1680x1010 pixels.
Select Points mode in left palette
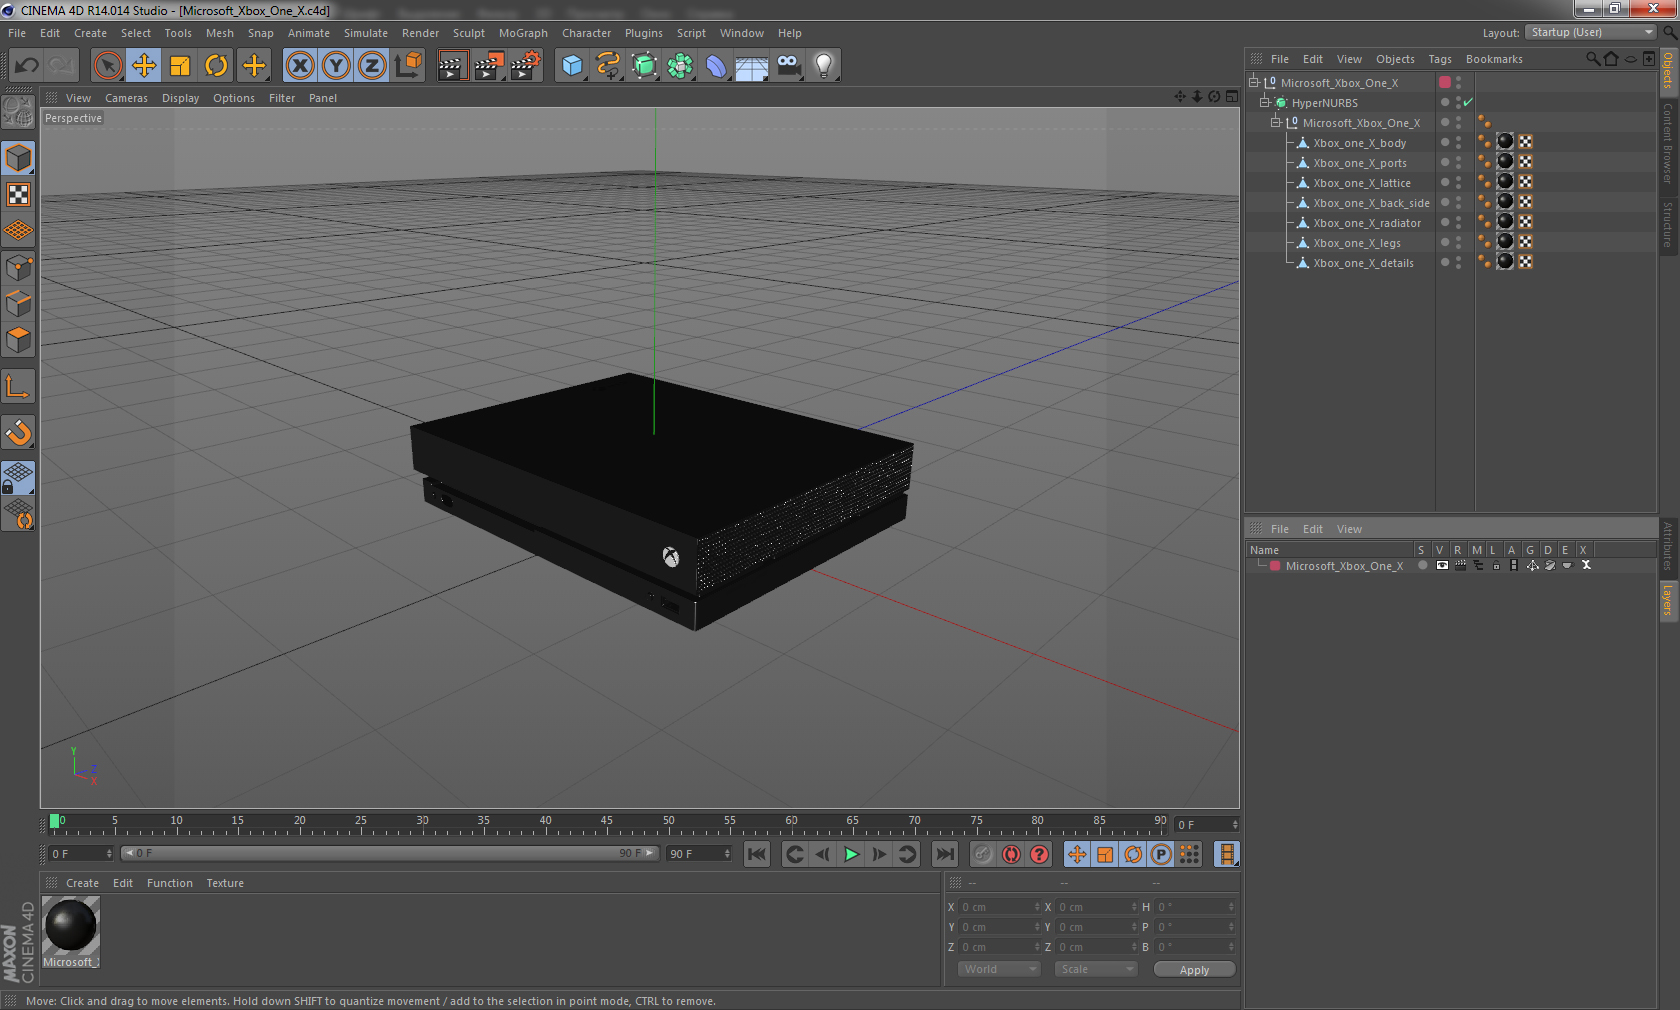coord(18,268)
